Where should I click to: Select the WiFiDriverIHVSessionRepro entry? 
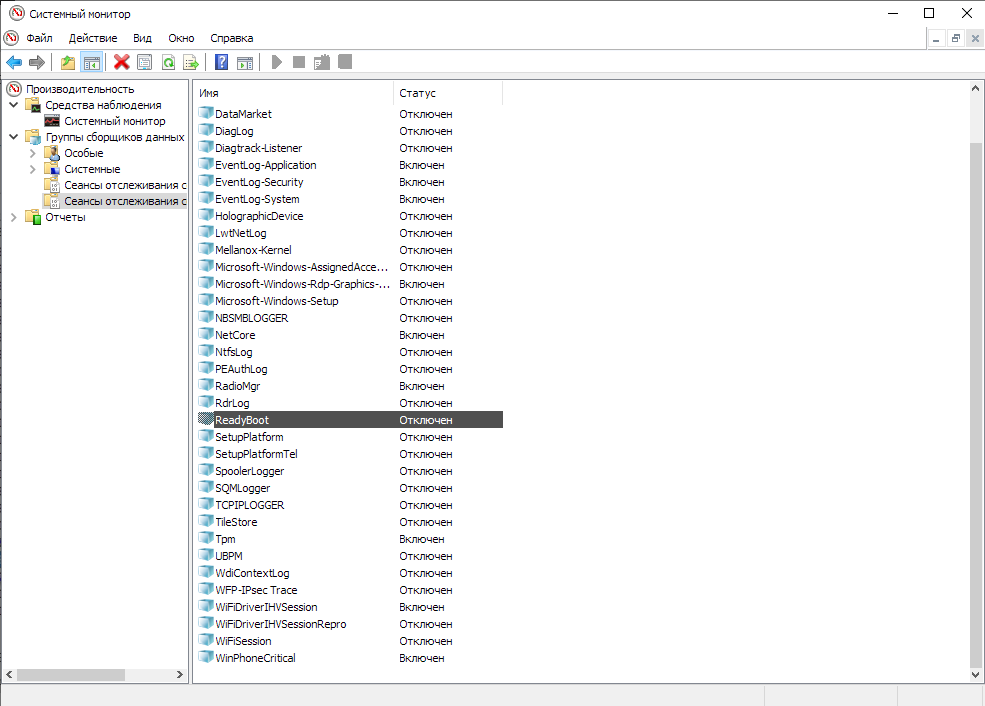(349, 624)
